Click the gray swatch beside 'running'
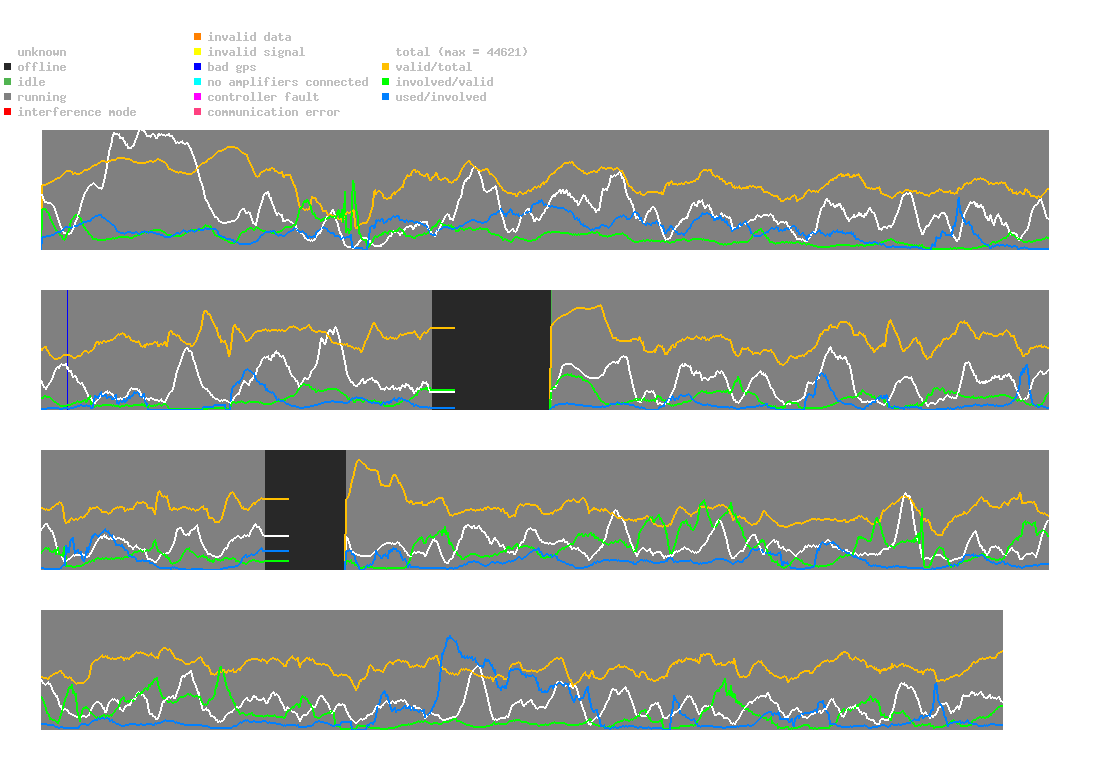Viewport: 1095px width, 764px height. coord(8,97)
